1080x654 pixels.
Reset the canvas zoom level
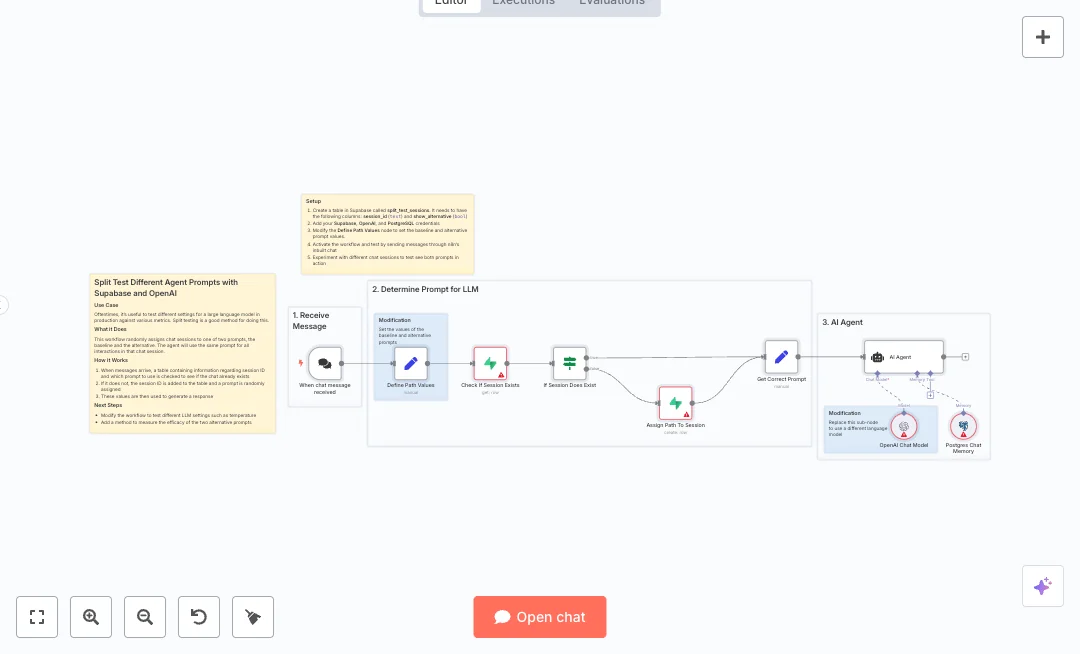click(x=199, y=617)
